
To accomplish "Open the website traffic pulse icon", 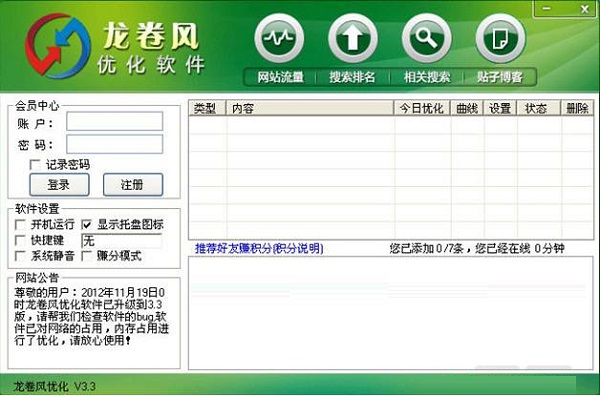I will point(279,38).
